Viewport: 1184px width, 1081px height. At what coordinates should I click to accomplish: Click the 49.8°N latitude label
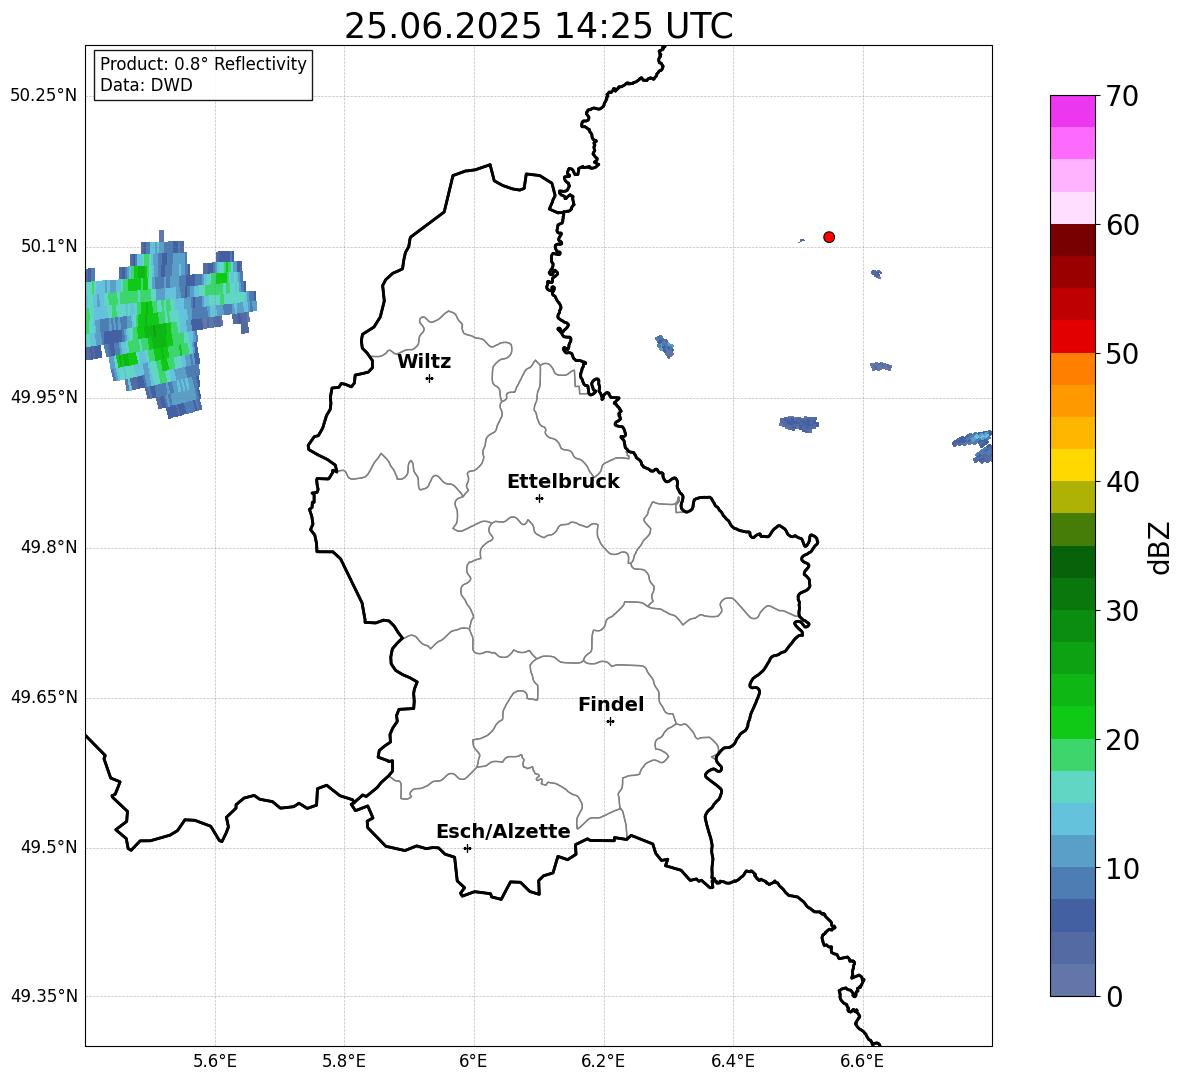coord(48,547)
